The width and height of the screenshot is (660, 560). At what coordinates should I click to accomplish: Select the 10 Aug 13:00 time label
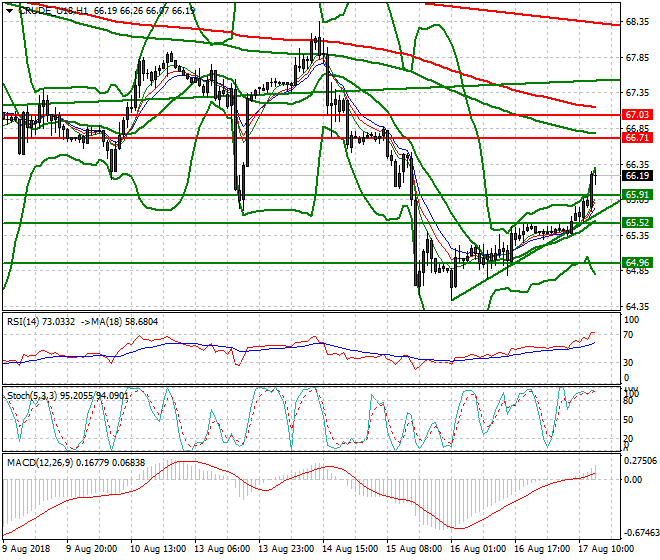pyautogui.click(x=158, y=549)
